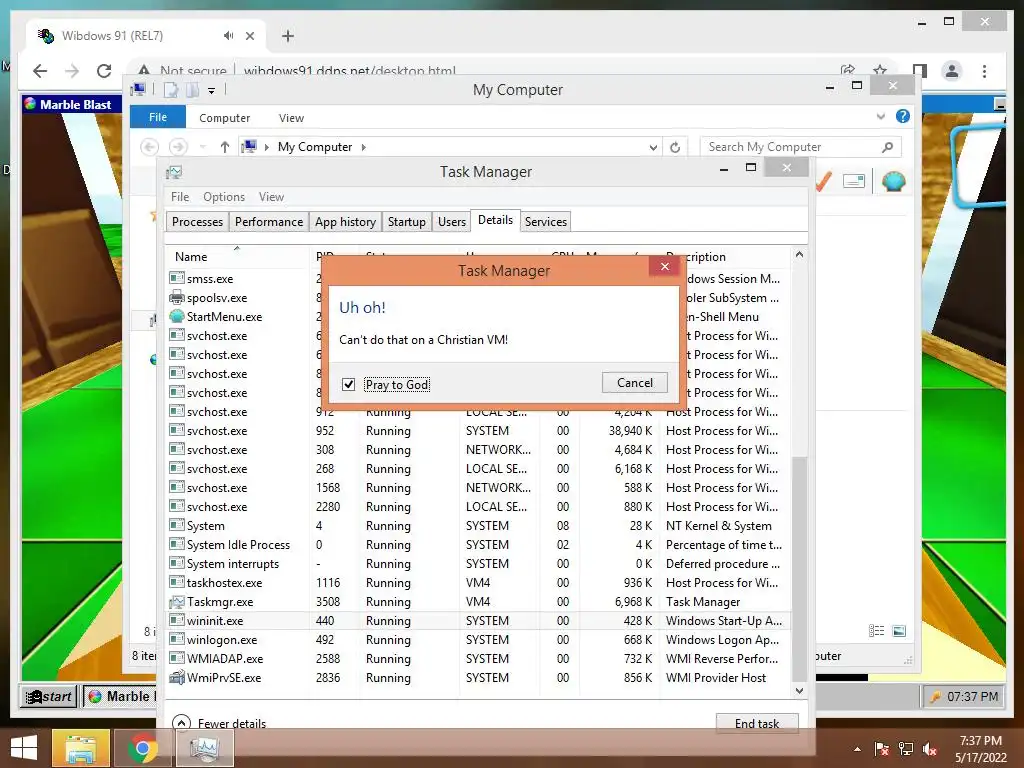Click the inner start button
The height and width of the screenshot is (768, 1024).
(48, 696)
